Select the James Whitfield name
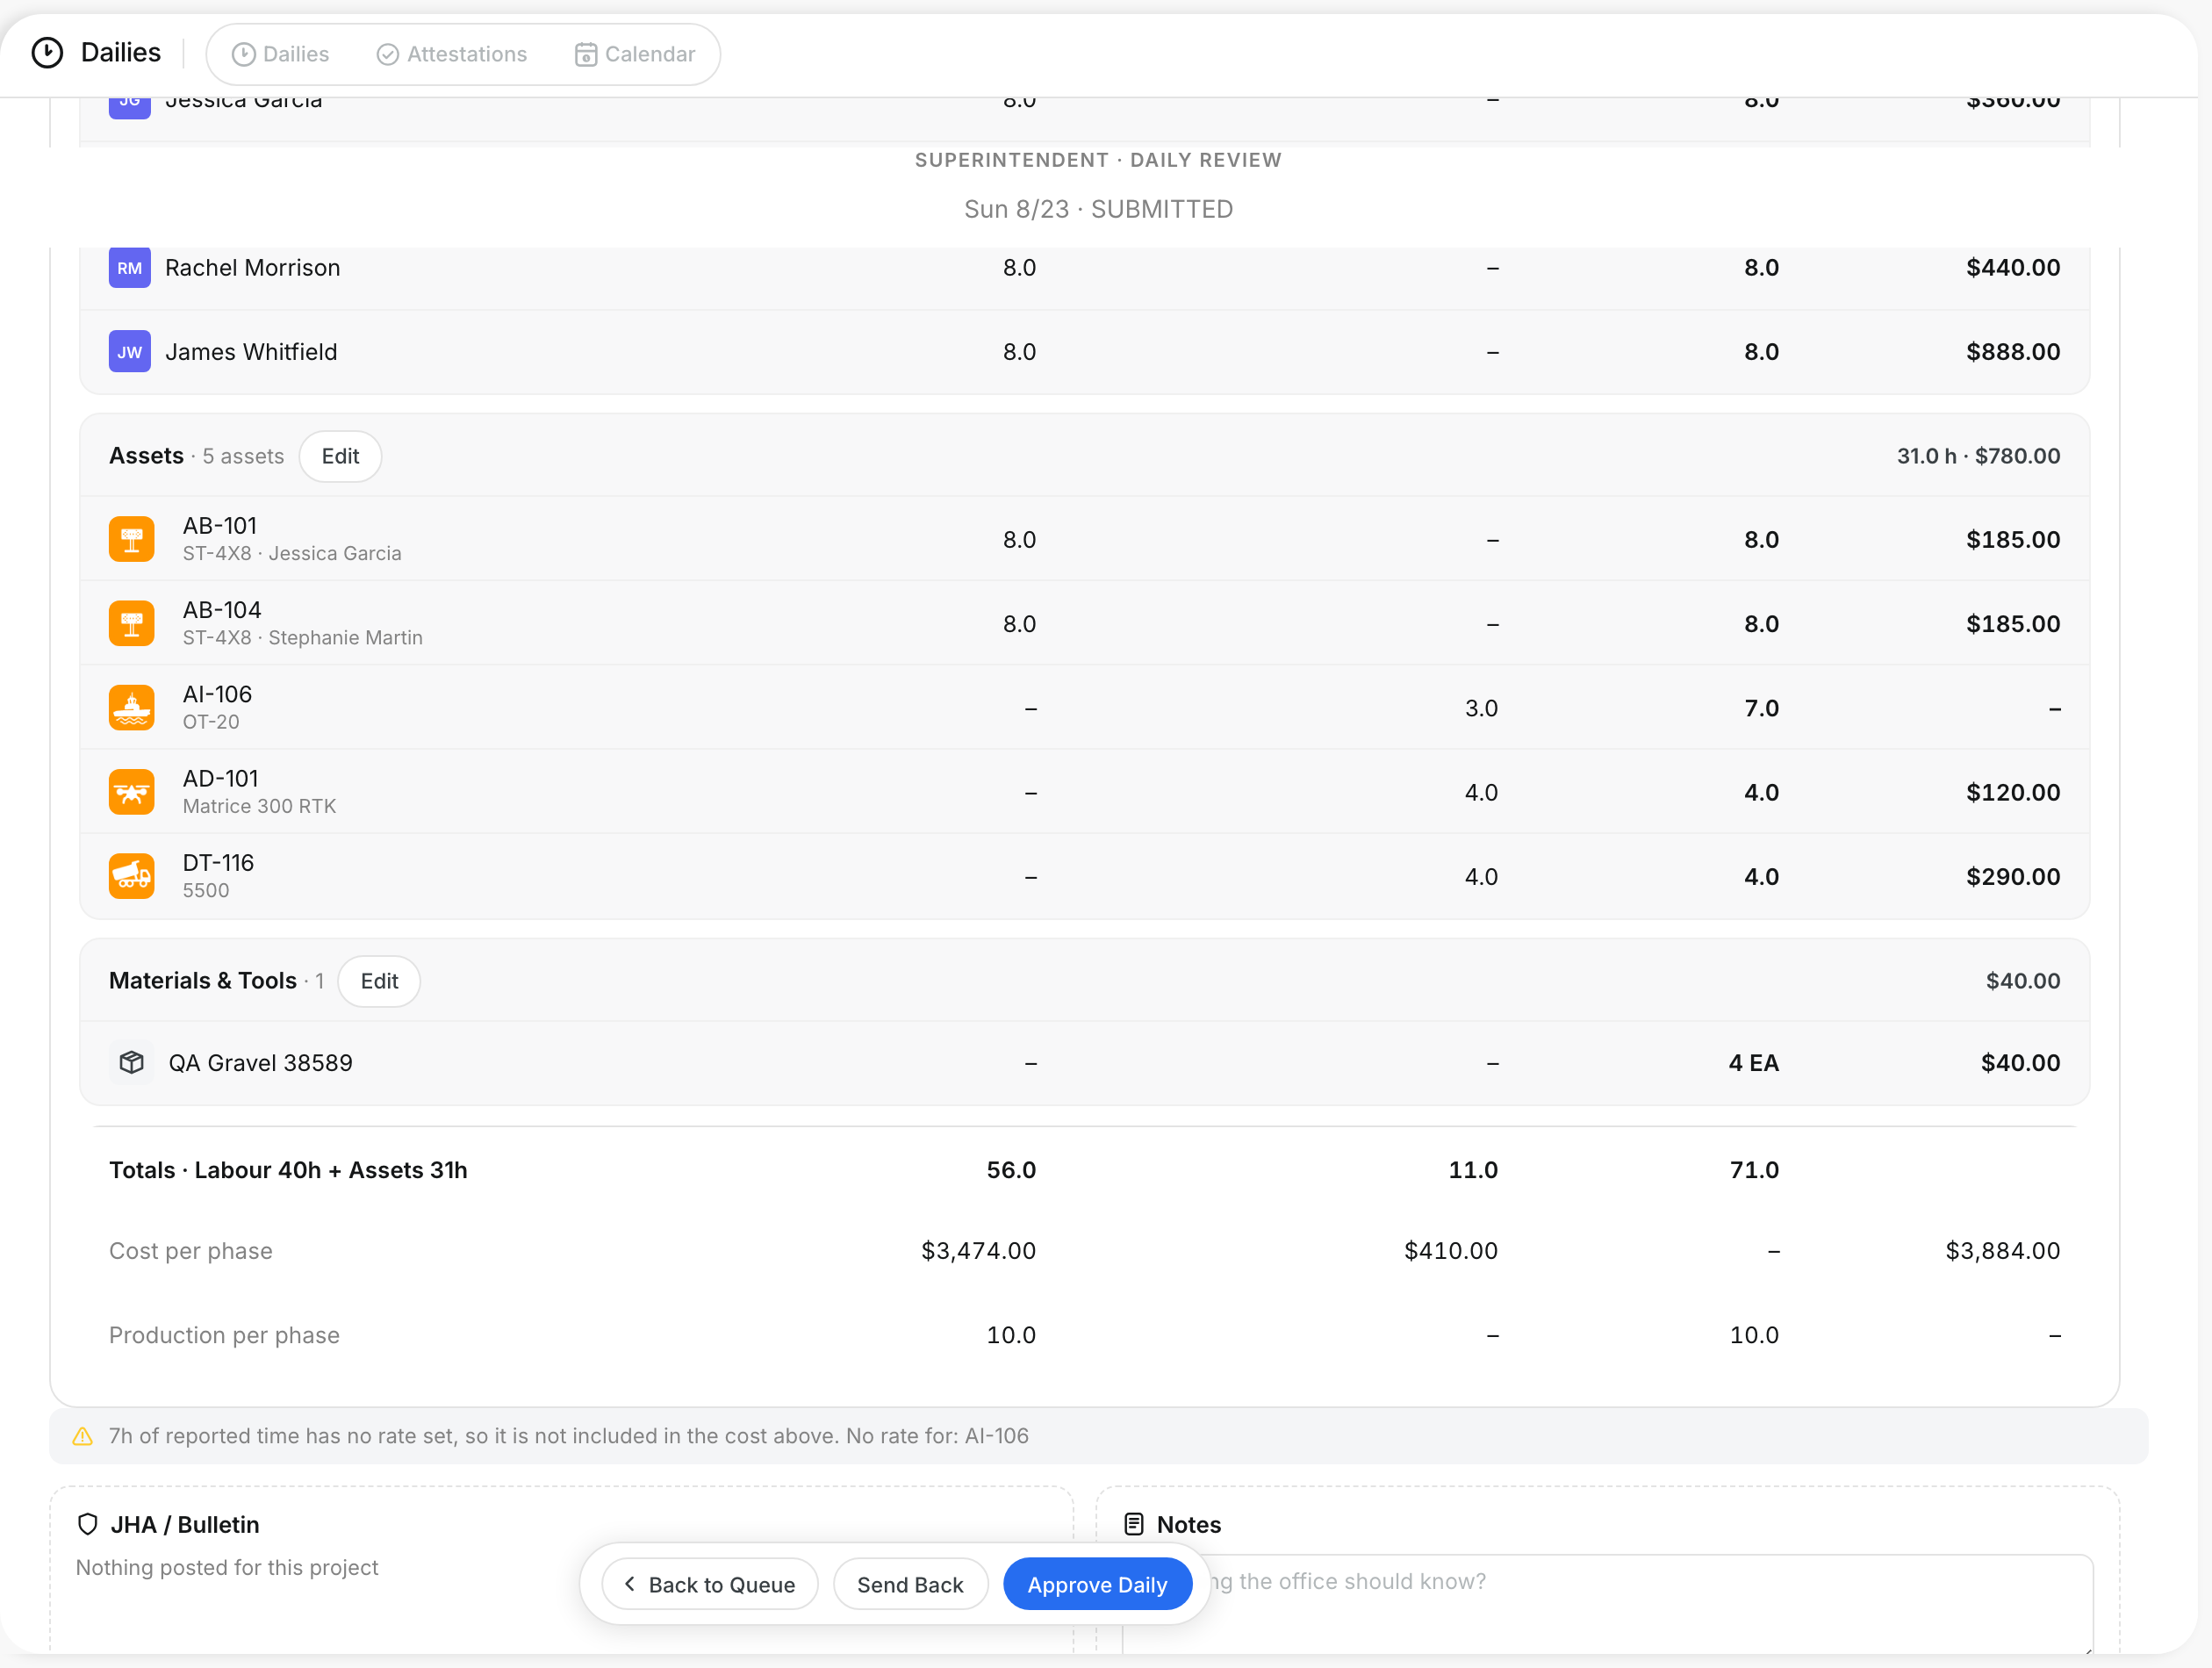The width and height of the screenshot is (2212, 1668). (x=251, y=352)
